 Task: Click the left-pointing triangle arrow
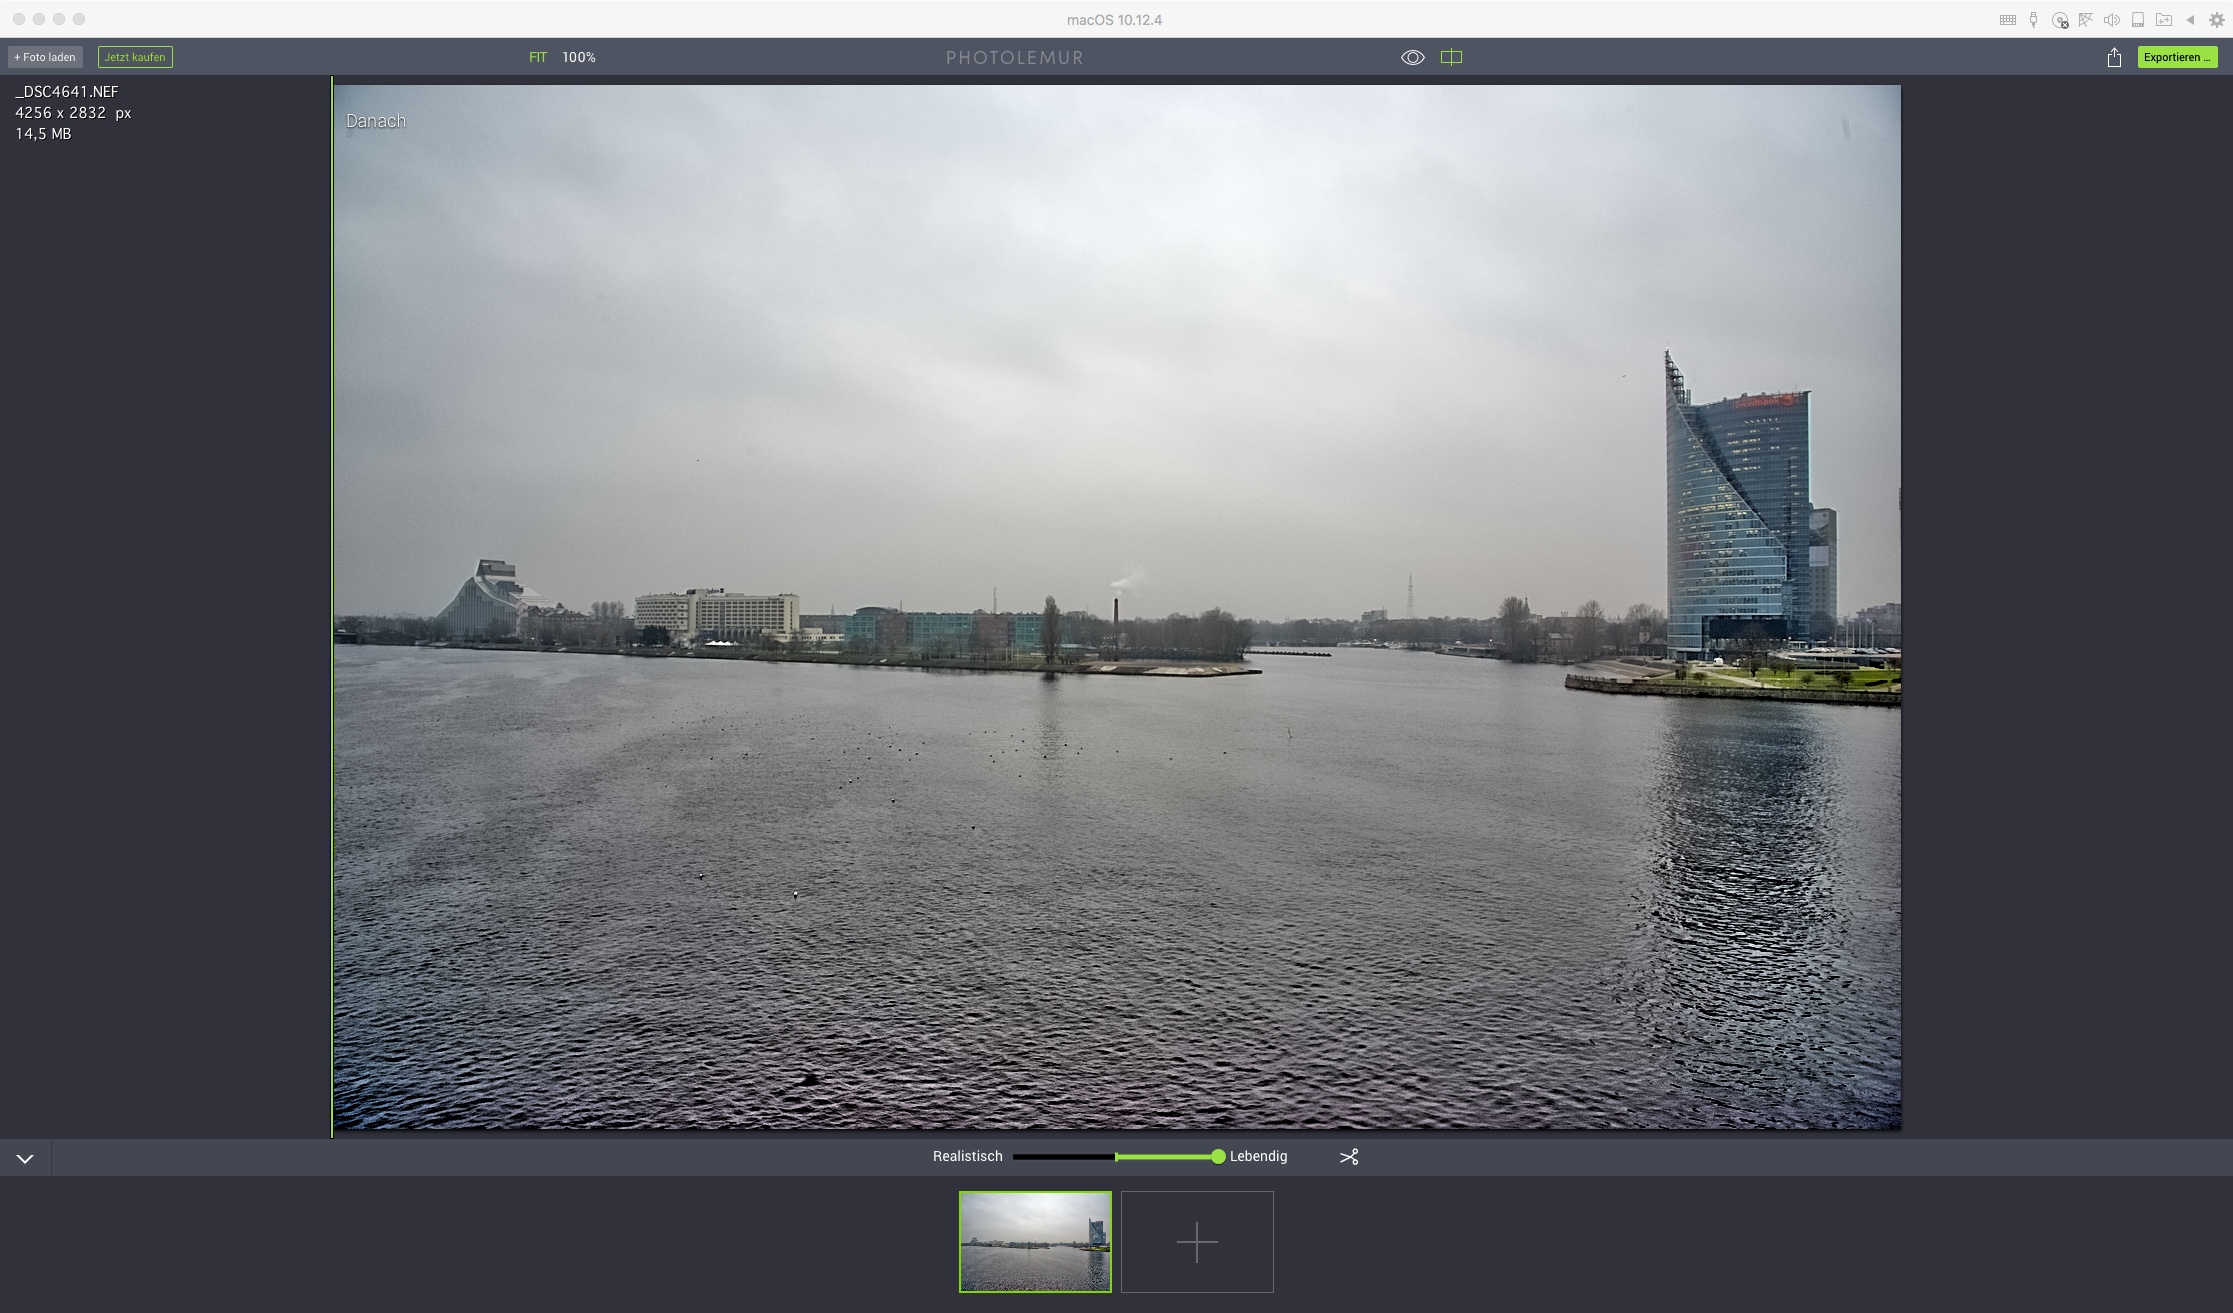2190,20
